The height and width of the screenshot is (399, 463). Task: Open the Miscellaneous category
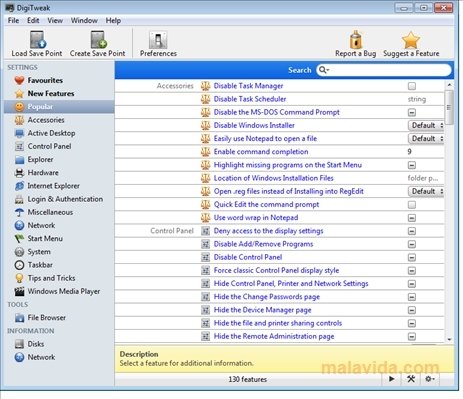[50, 212]
